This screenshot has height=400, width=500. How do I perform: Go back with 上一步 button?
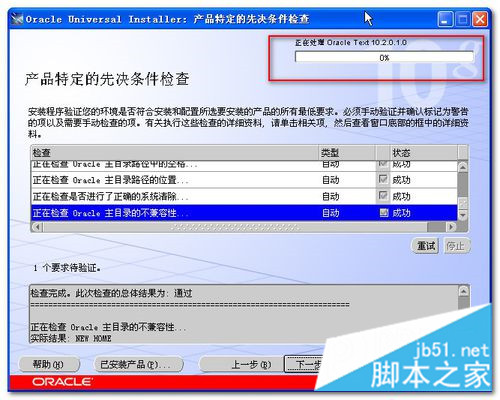(251, 364)
